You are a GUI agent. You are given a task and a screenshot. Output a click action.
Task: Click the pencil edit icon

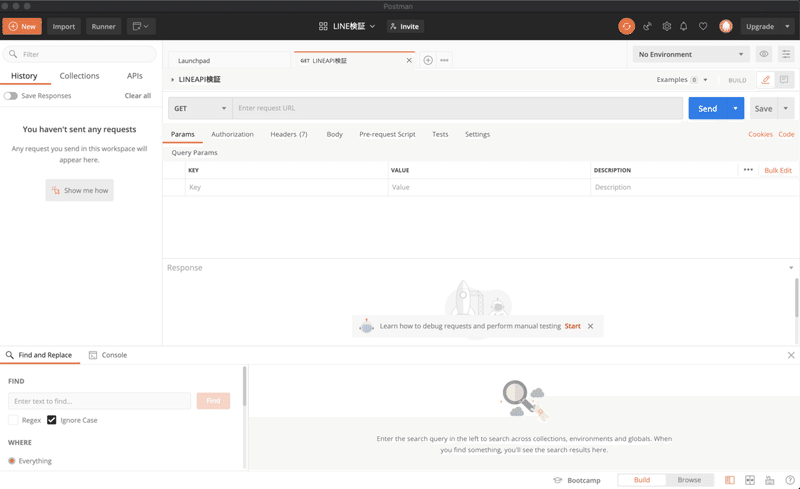tap(766, 80)
